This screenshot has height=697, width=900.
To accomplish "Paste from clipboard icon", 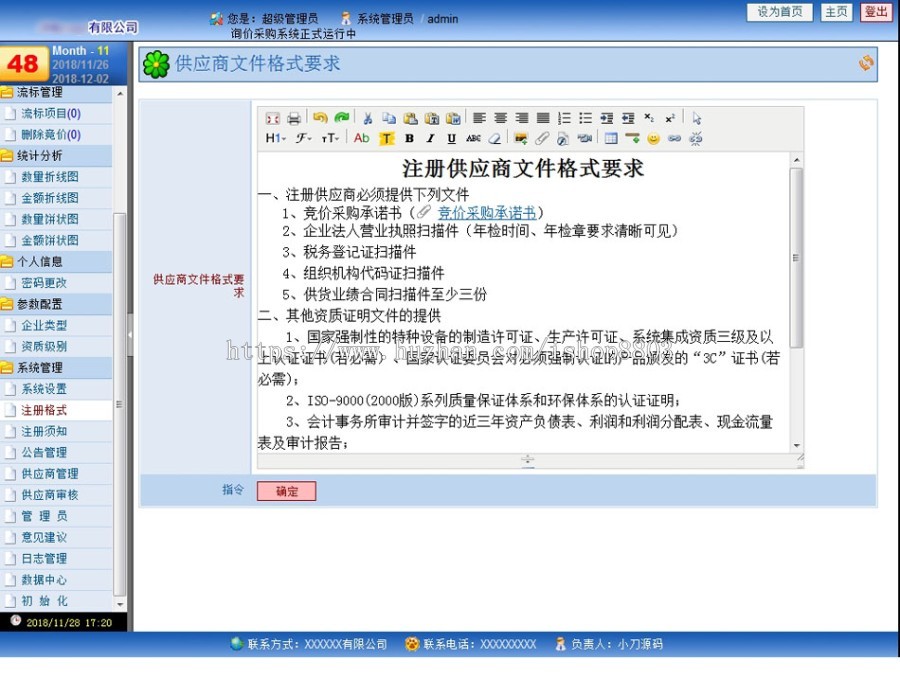I will tap(410, 118).
